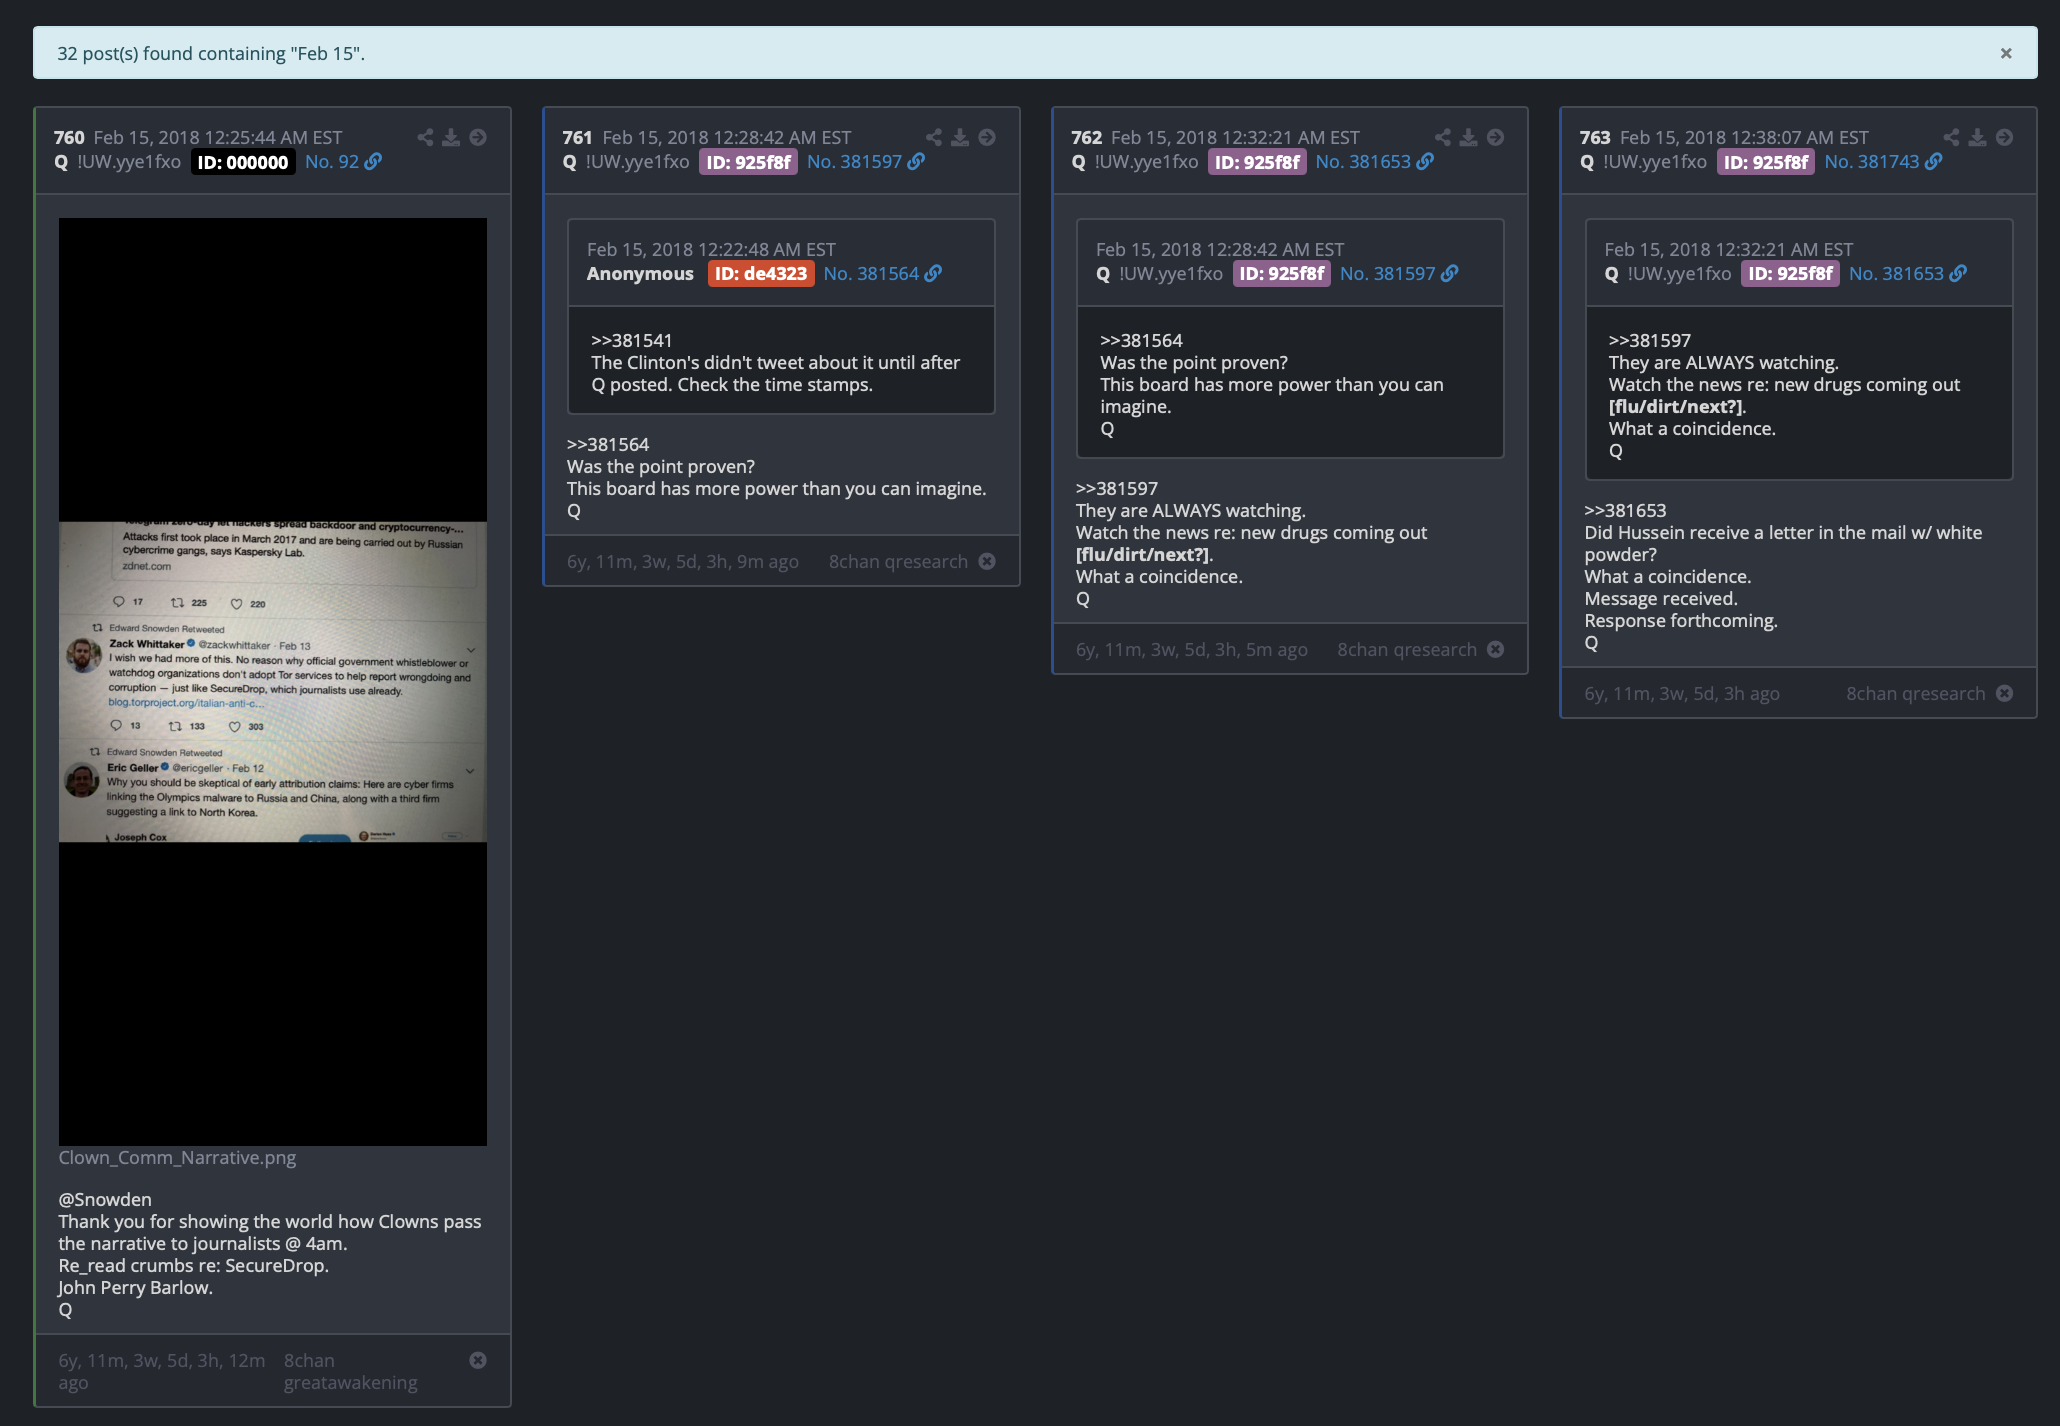This screenshot has width=2060, height=1426.
Task: Click ID: 925f8f badge in post 762 quote
Action: point(1282,274)
